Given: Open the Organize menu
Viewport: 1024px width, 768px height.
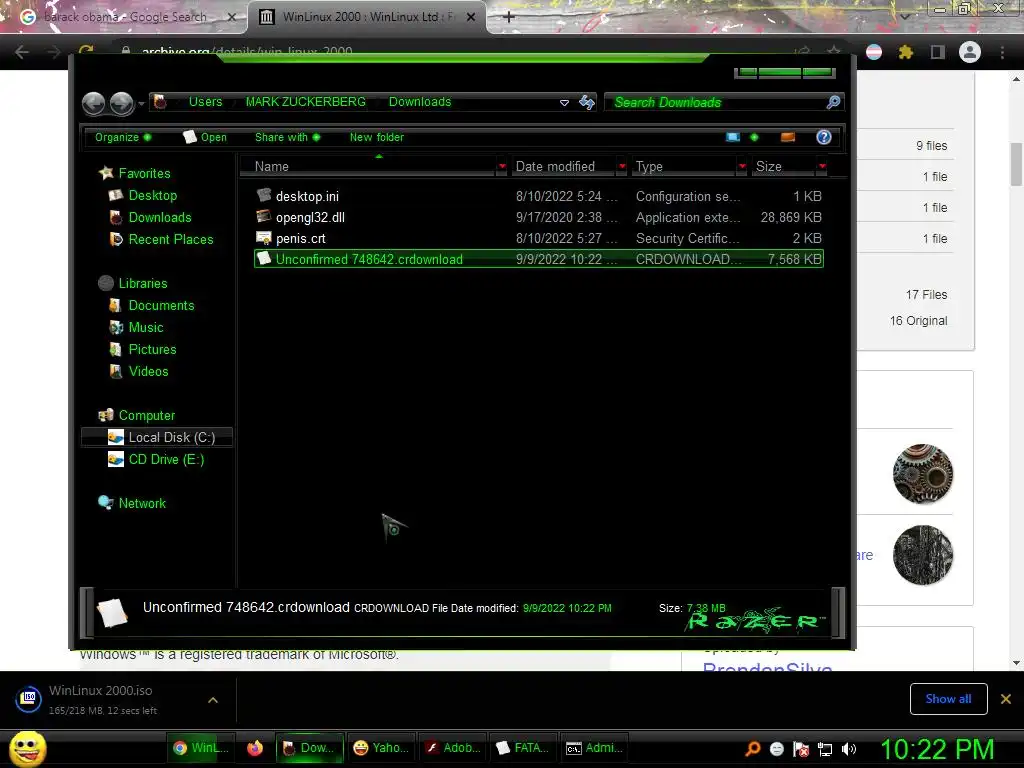Looking at the screenshot, I should click(123, 137).
